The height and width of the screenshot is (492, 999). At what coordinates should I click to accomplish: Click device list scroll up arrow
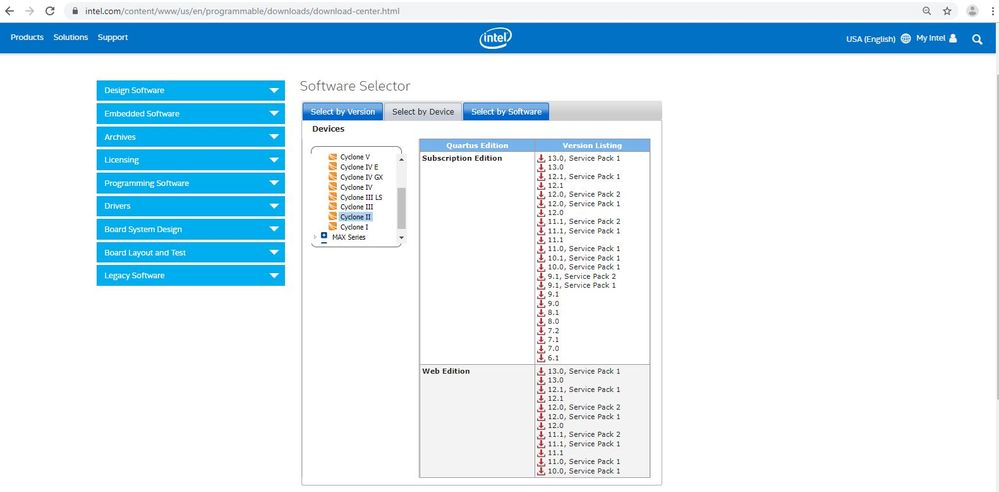click(x=401, y=159)
